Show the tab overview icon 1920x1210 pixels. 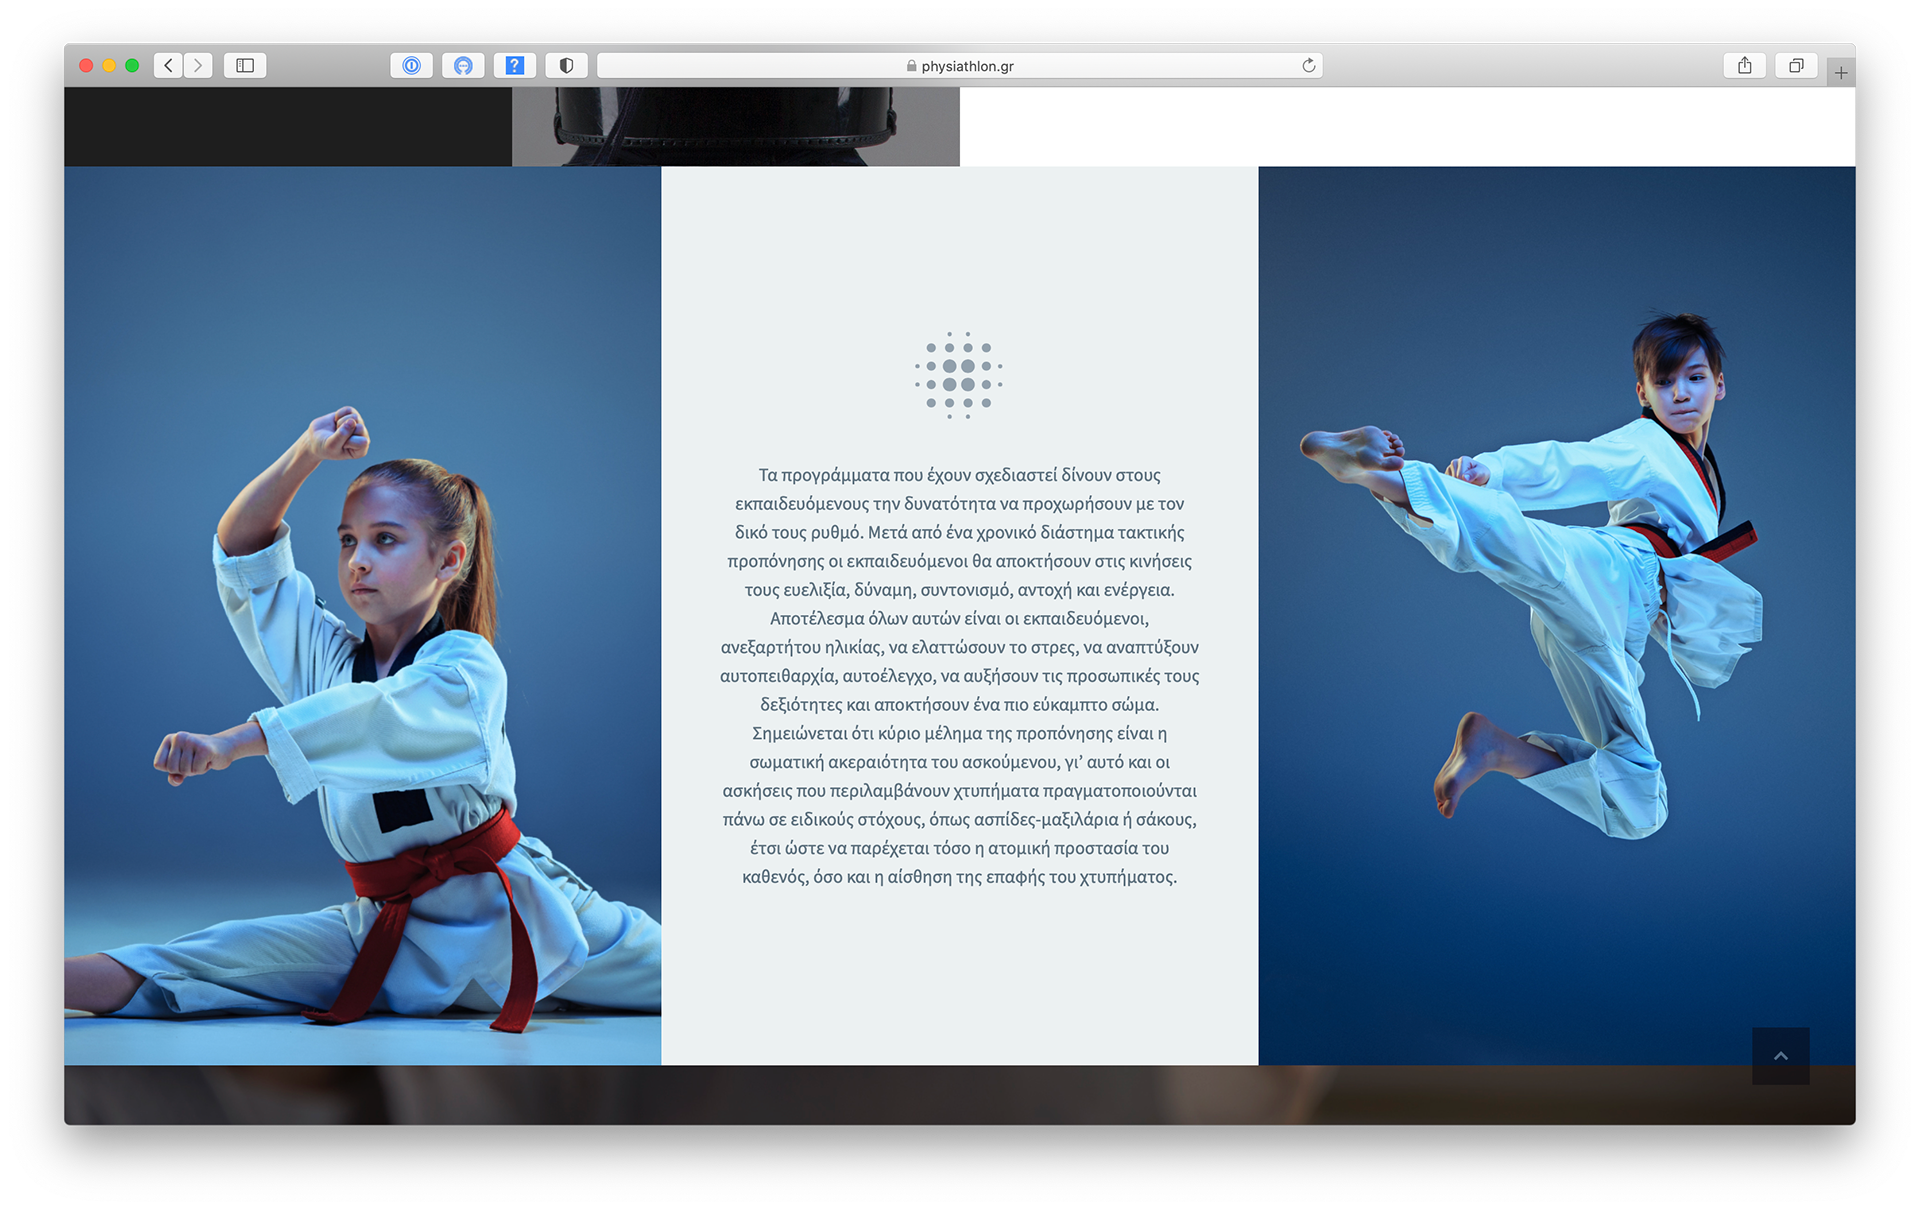click(x=1796, y=65)
